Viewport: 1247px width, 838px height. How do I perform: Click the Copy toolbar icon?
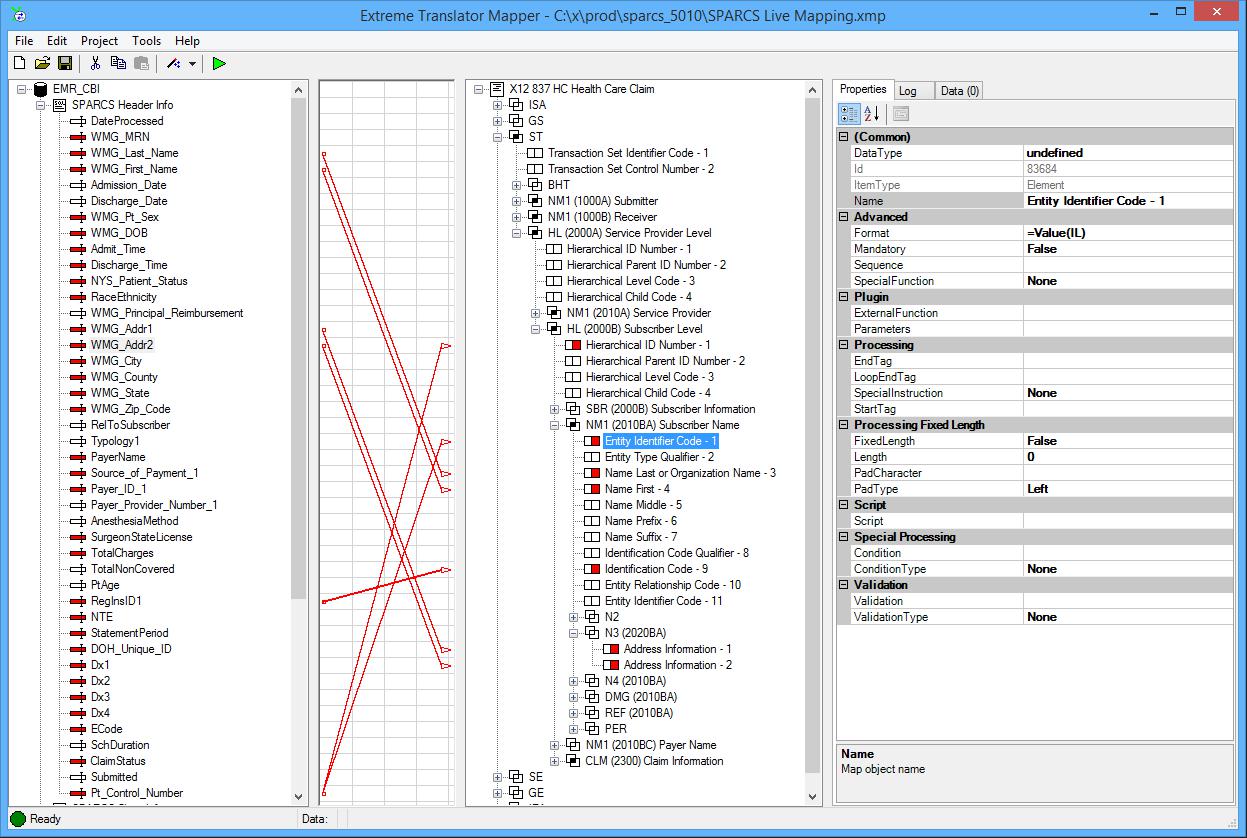pyautogui.click(x=118, y=63)
